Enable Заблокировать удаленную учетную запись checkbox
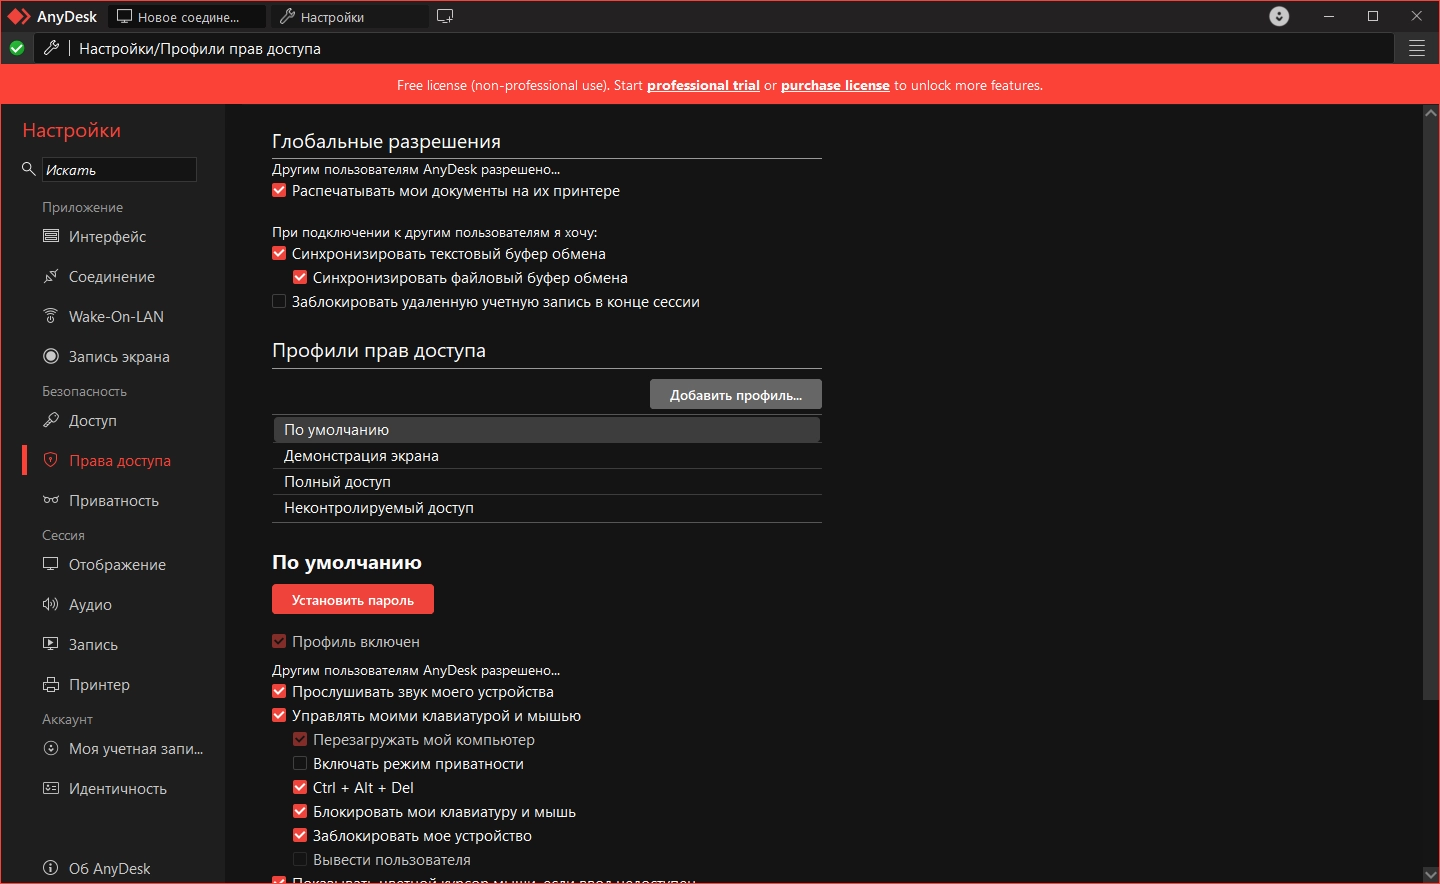This screenshot has width=1440, height=884. (x=279, y=301)
